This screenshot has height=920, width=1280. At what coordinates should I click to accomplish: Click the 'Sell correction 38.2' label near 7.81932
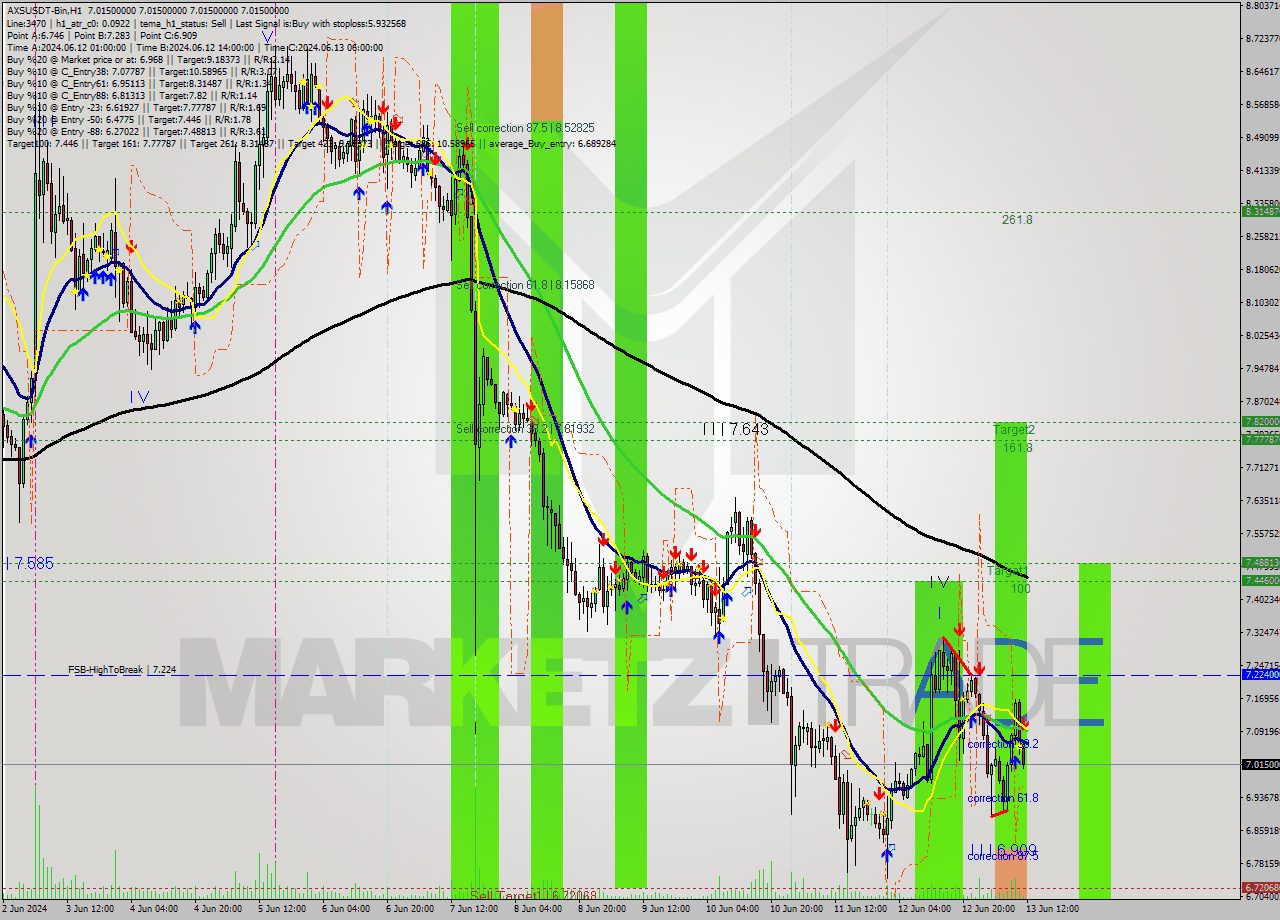525,428
